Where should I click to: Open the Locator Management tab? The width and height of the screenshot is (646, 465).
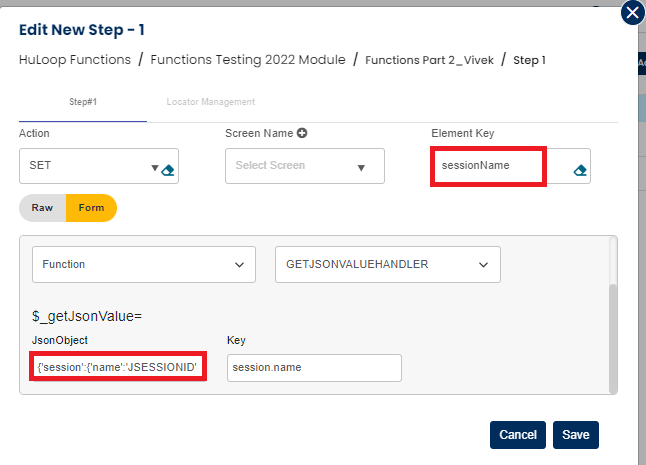click(x=211, y=102)
